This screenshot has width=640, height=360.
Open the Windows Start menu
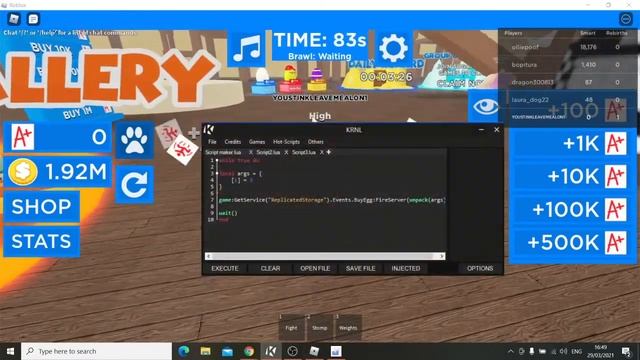(x=11, y=351)
